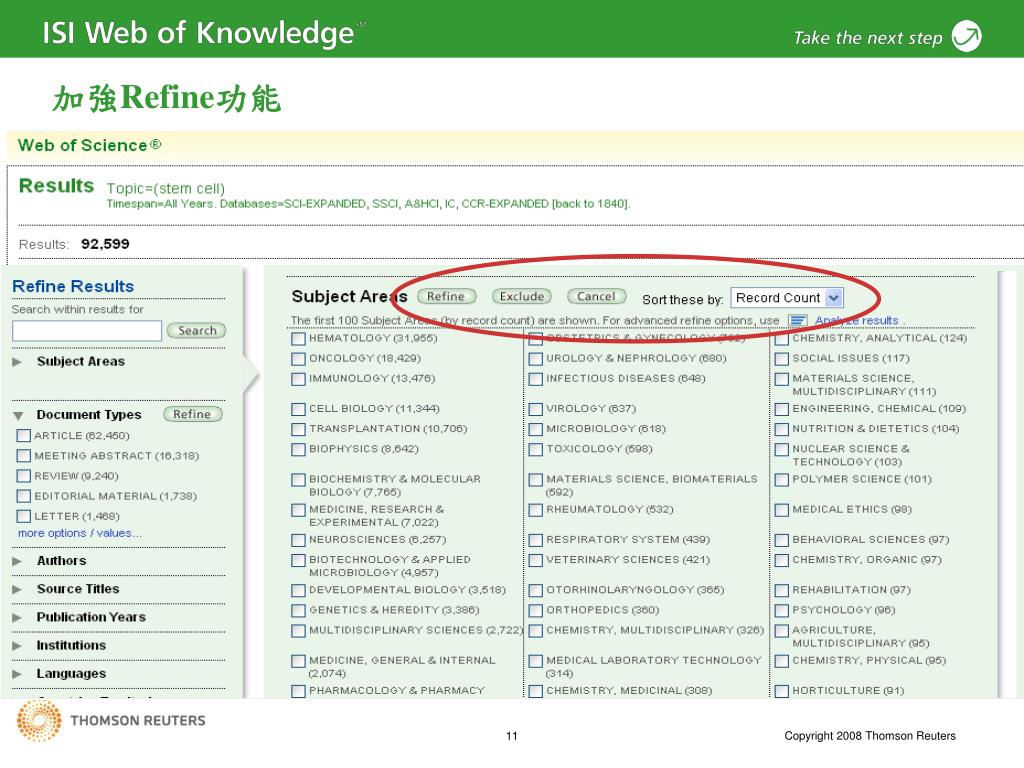The height and width of the screenshot is (768, 1024).
Task: Check the BIOPHYSICS checkbox
Action: (298, 449)
